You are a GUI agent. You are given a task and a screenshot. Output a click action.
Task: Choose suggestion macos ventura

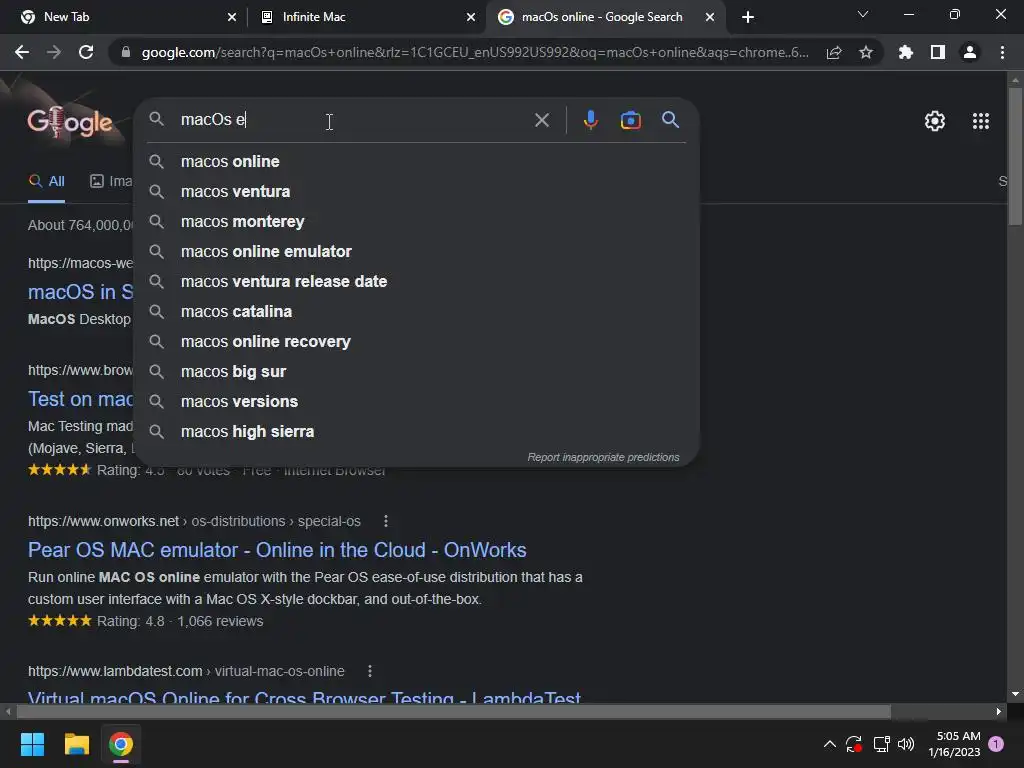[417, 191]
